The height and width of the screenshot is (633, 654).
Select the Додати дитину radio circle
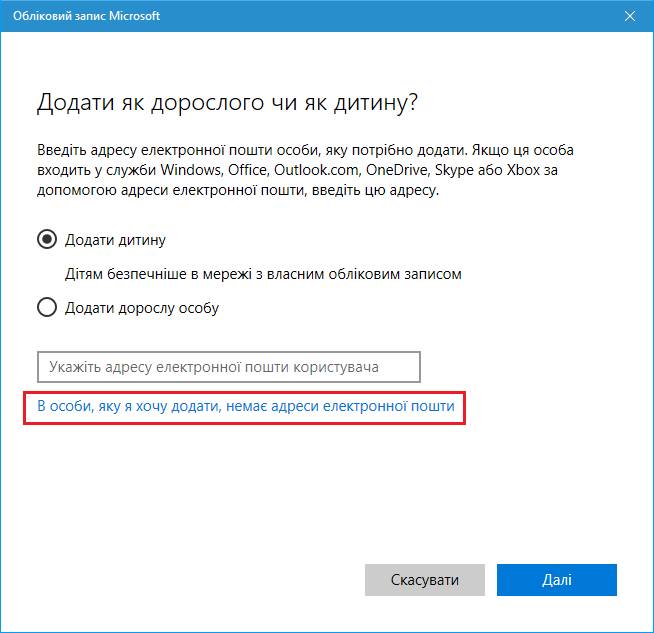(47, 239)
